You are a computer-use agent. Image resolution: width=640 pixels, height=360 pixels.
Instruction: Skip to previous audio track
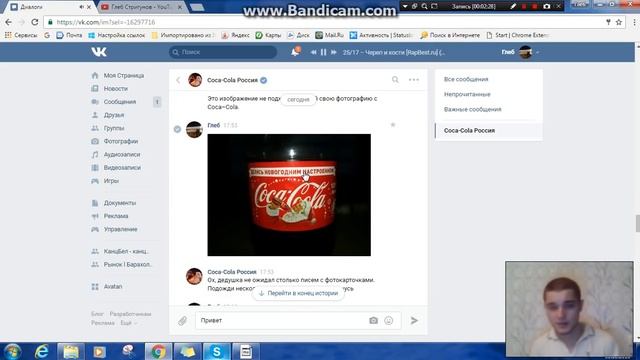click(313, 52)
